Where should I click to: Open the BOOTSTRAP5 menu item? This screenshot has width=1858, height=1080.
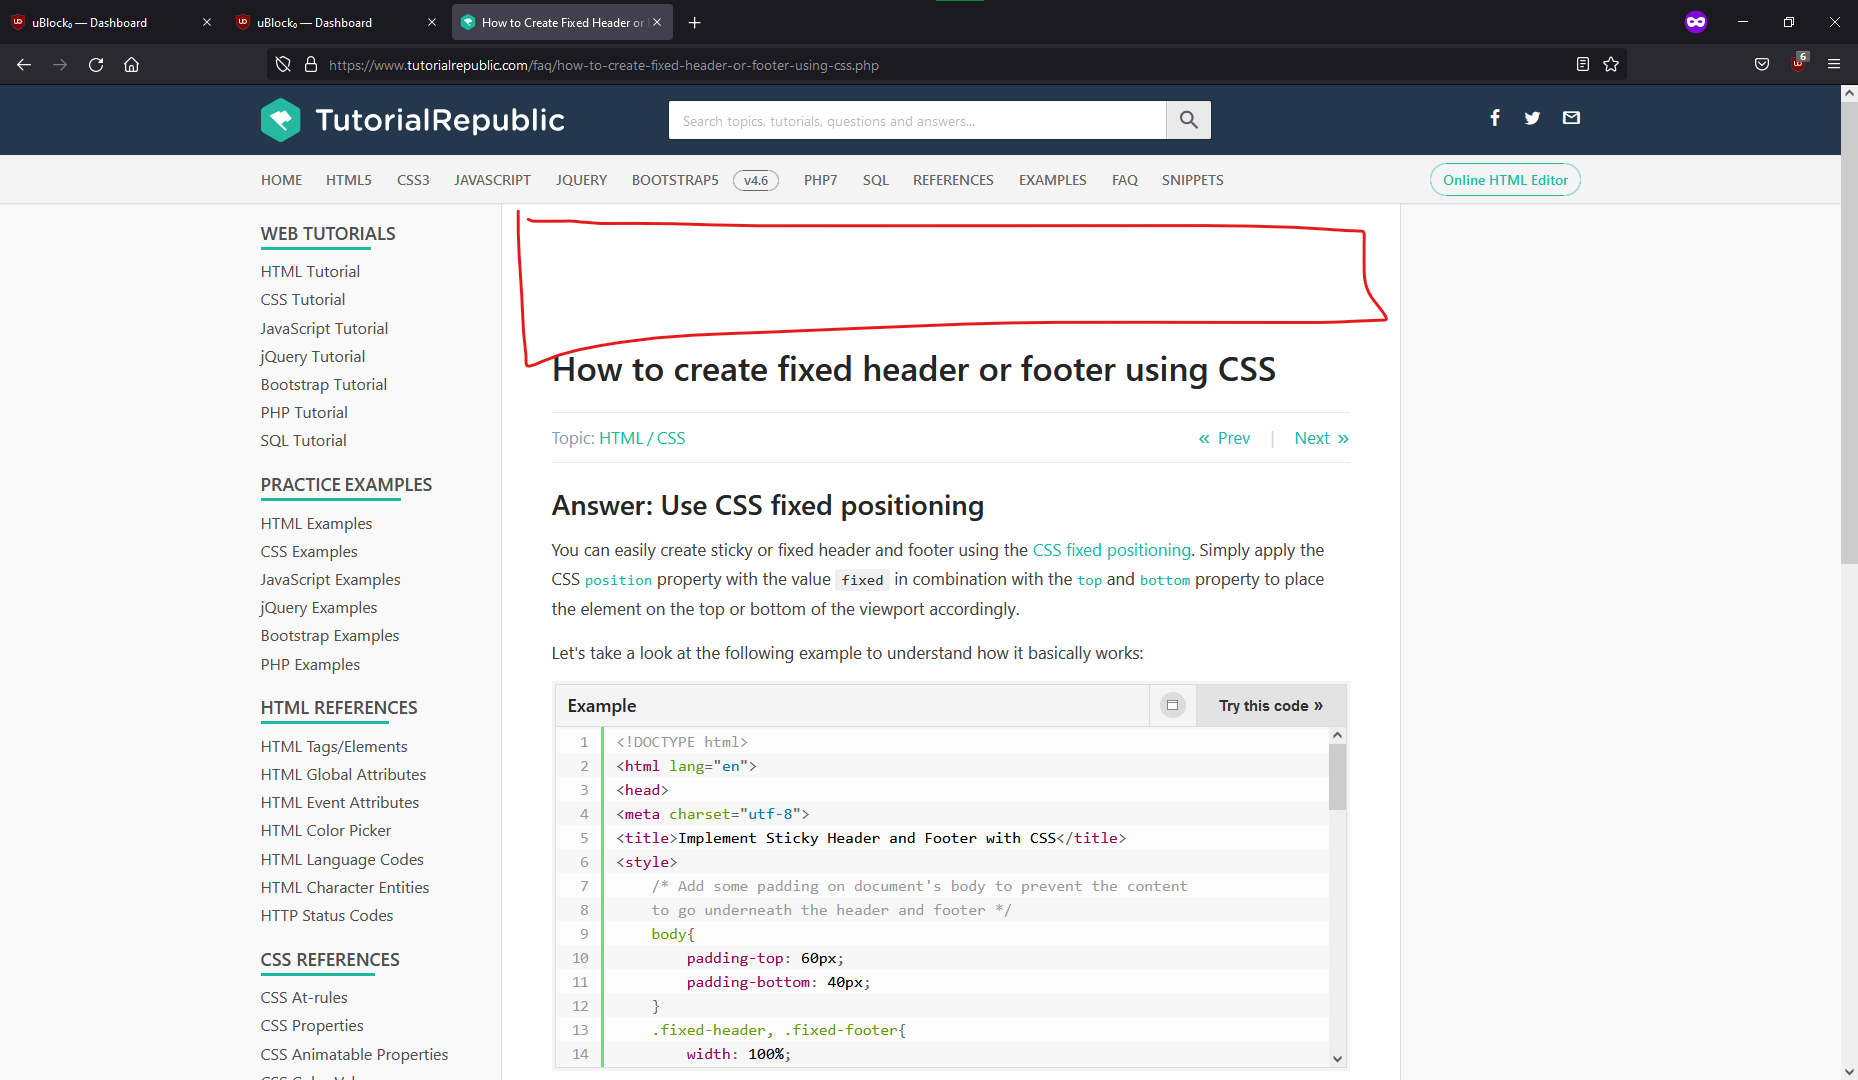pyautogui.click(x=675, y=180)
